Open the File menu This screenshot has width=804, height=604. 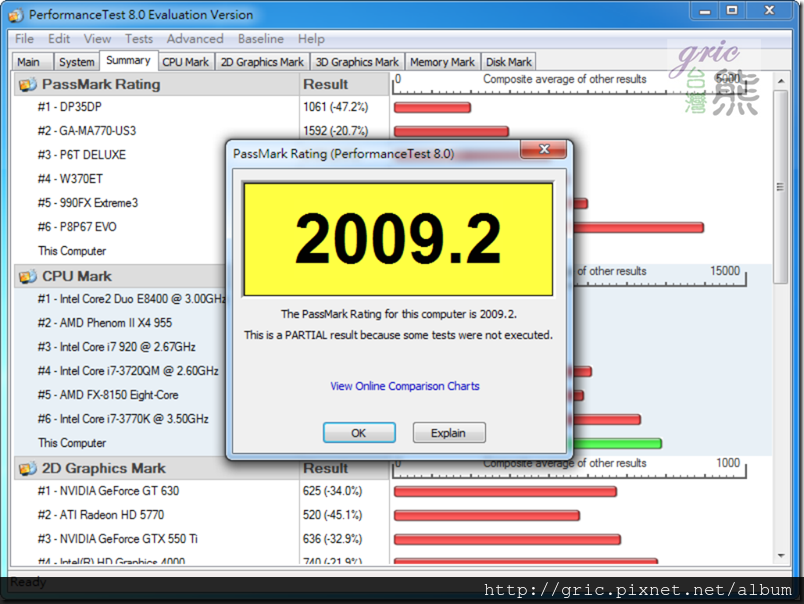[x=24, y=39]
